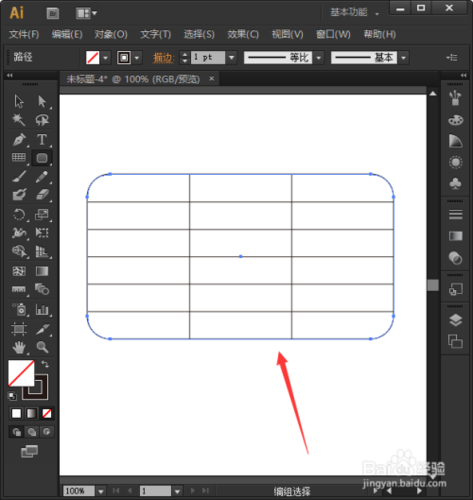Pick the Rounded Rectangle tool

pyautogui.click(x=42, y=158)
